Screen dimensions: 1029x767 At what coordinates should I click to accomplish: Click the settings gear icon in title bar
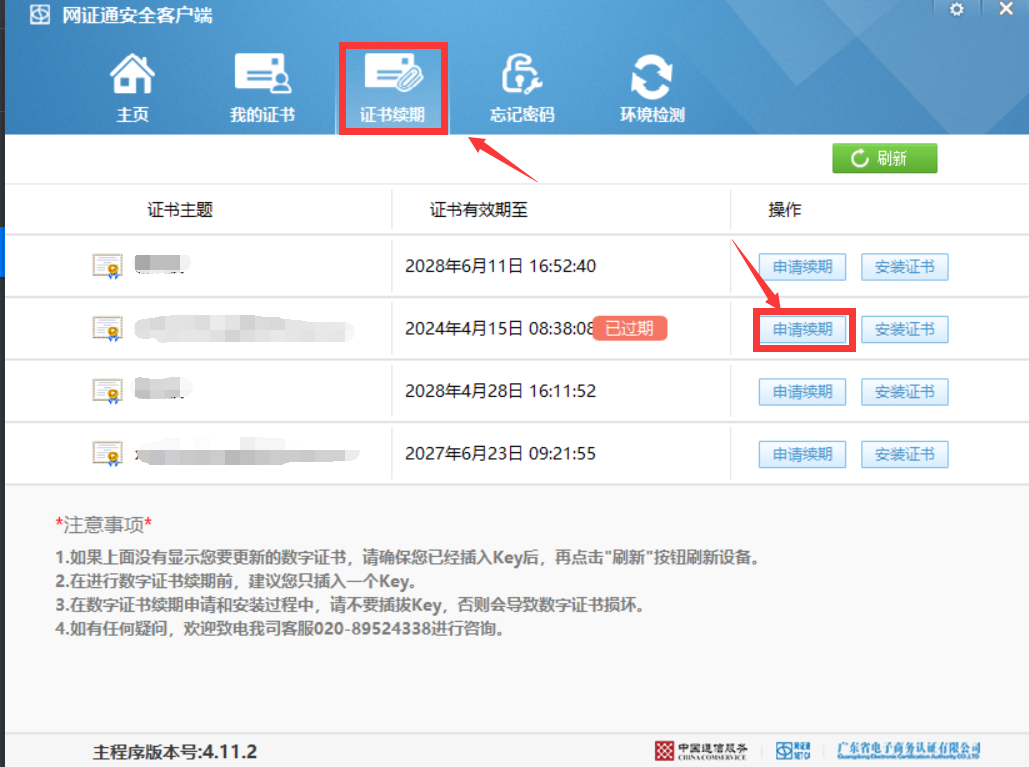point(957,10)
